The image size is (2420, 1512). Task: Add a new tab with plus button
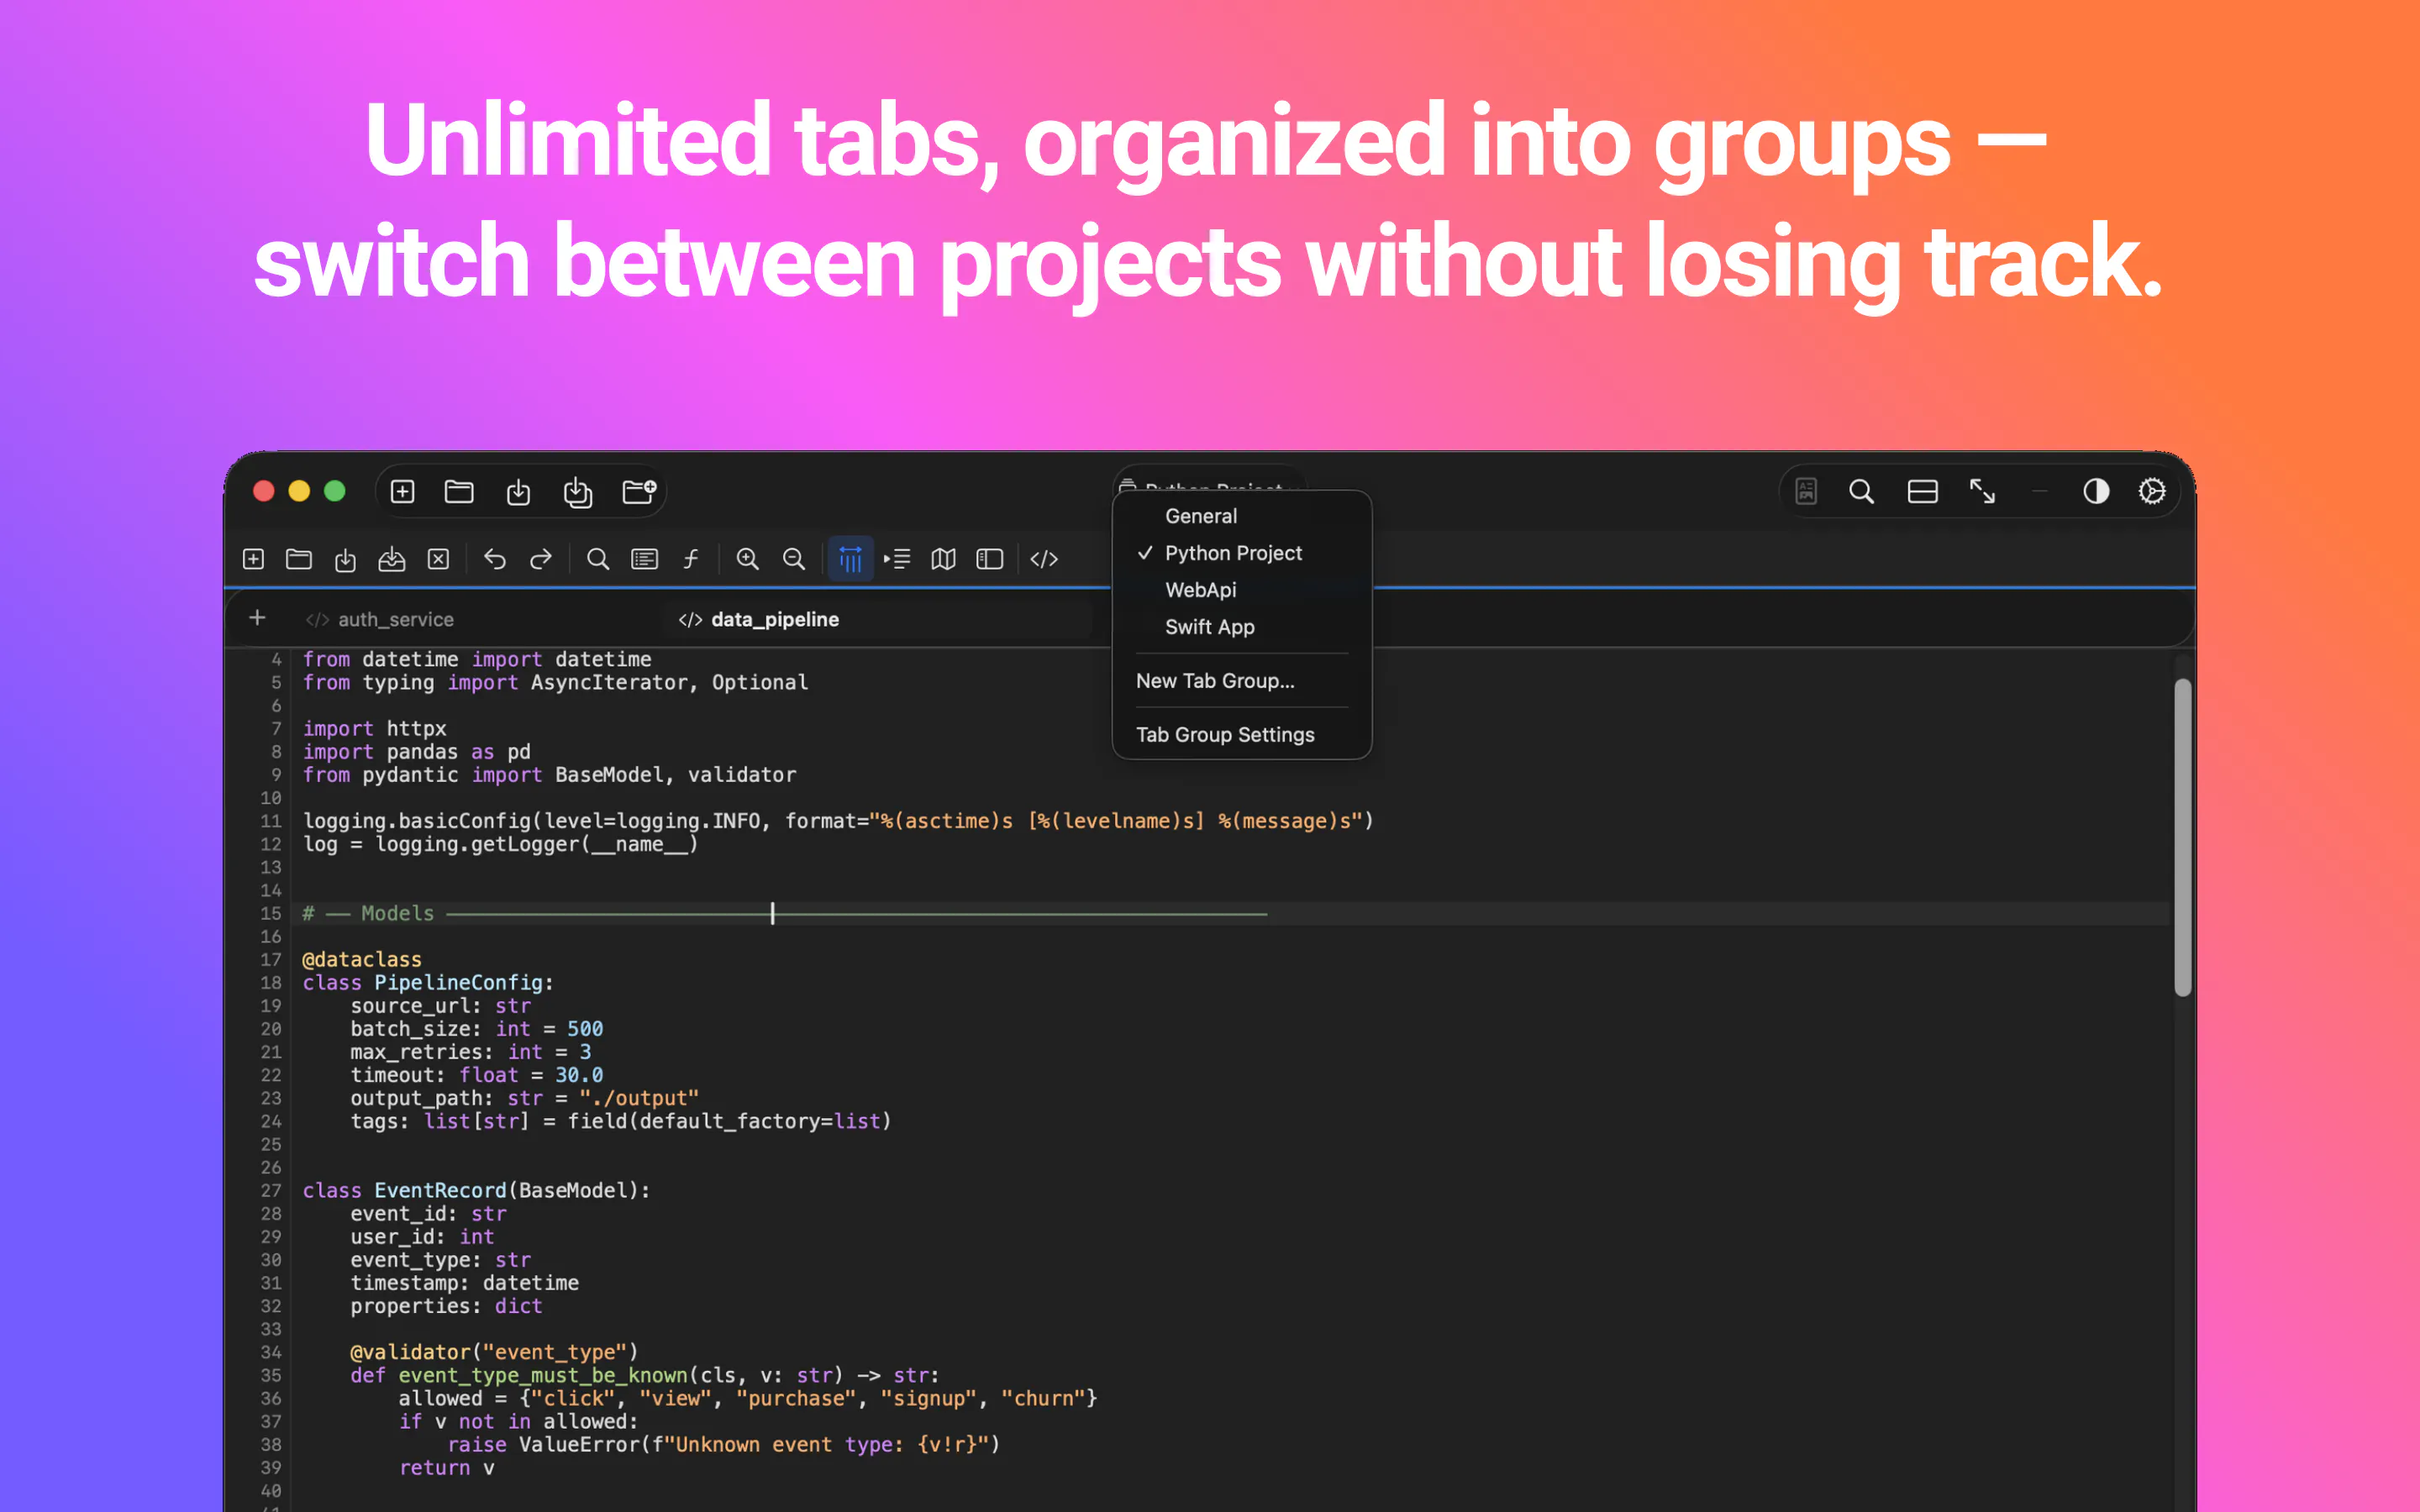click(257, 618)
